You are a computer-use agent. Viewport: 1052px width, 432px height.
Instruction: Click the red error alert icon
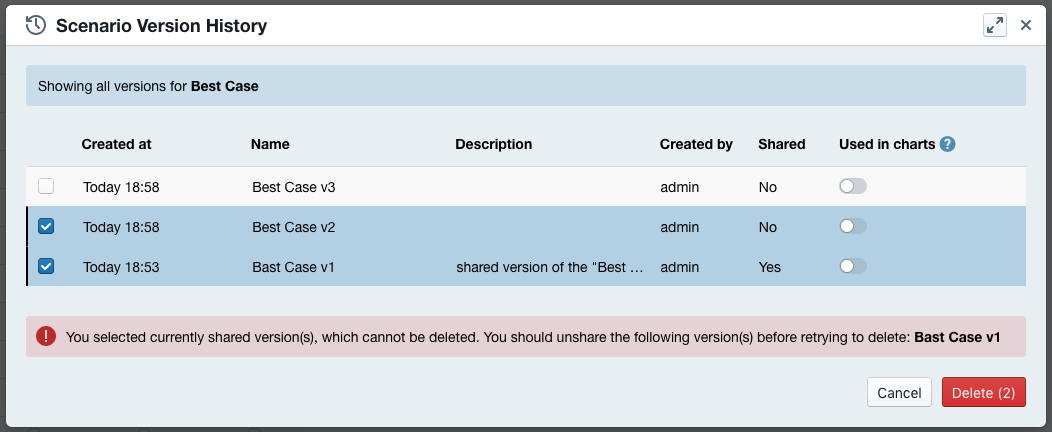[46, 337]
